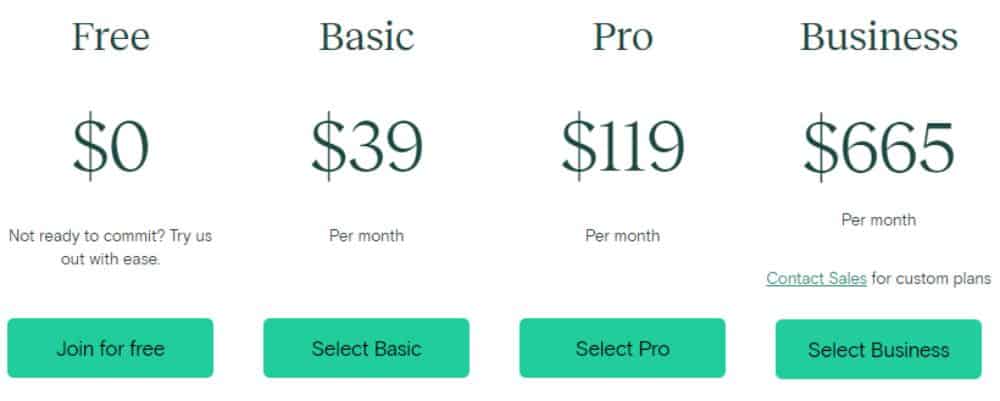Click 'Per month' under the Basic price
Viewport: 1000px width, 401px height.
[x=366, y=236]
